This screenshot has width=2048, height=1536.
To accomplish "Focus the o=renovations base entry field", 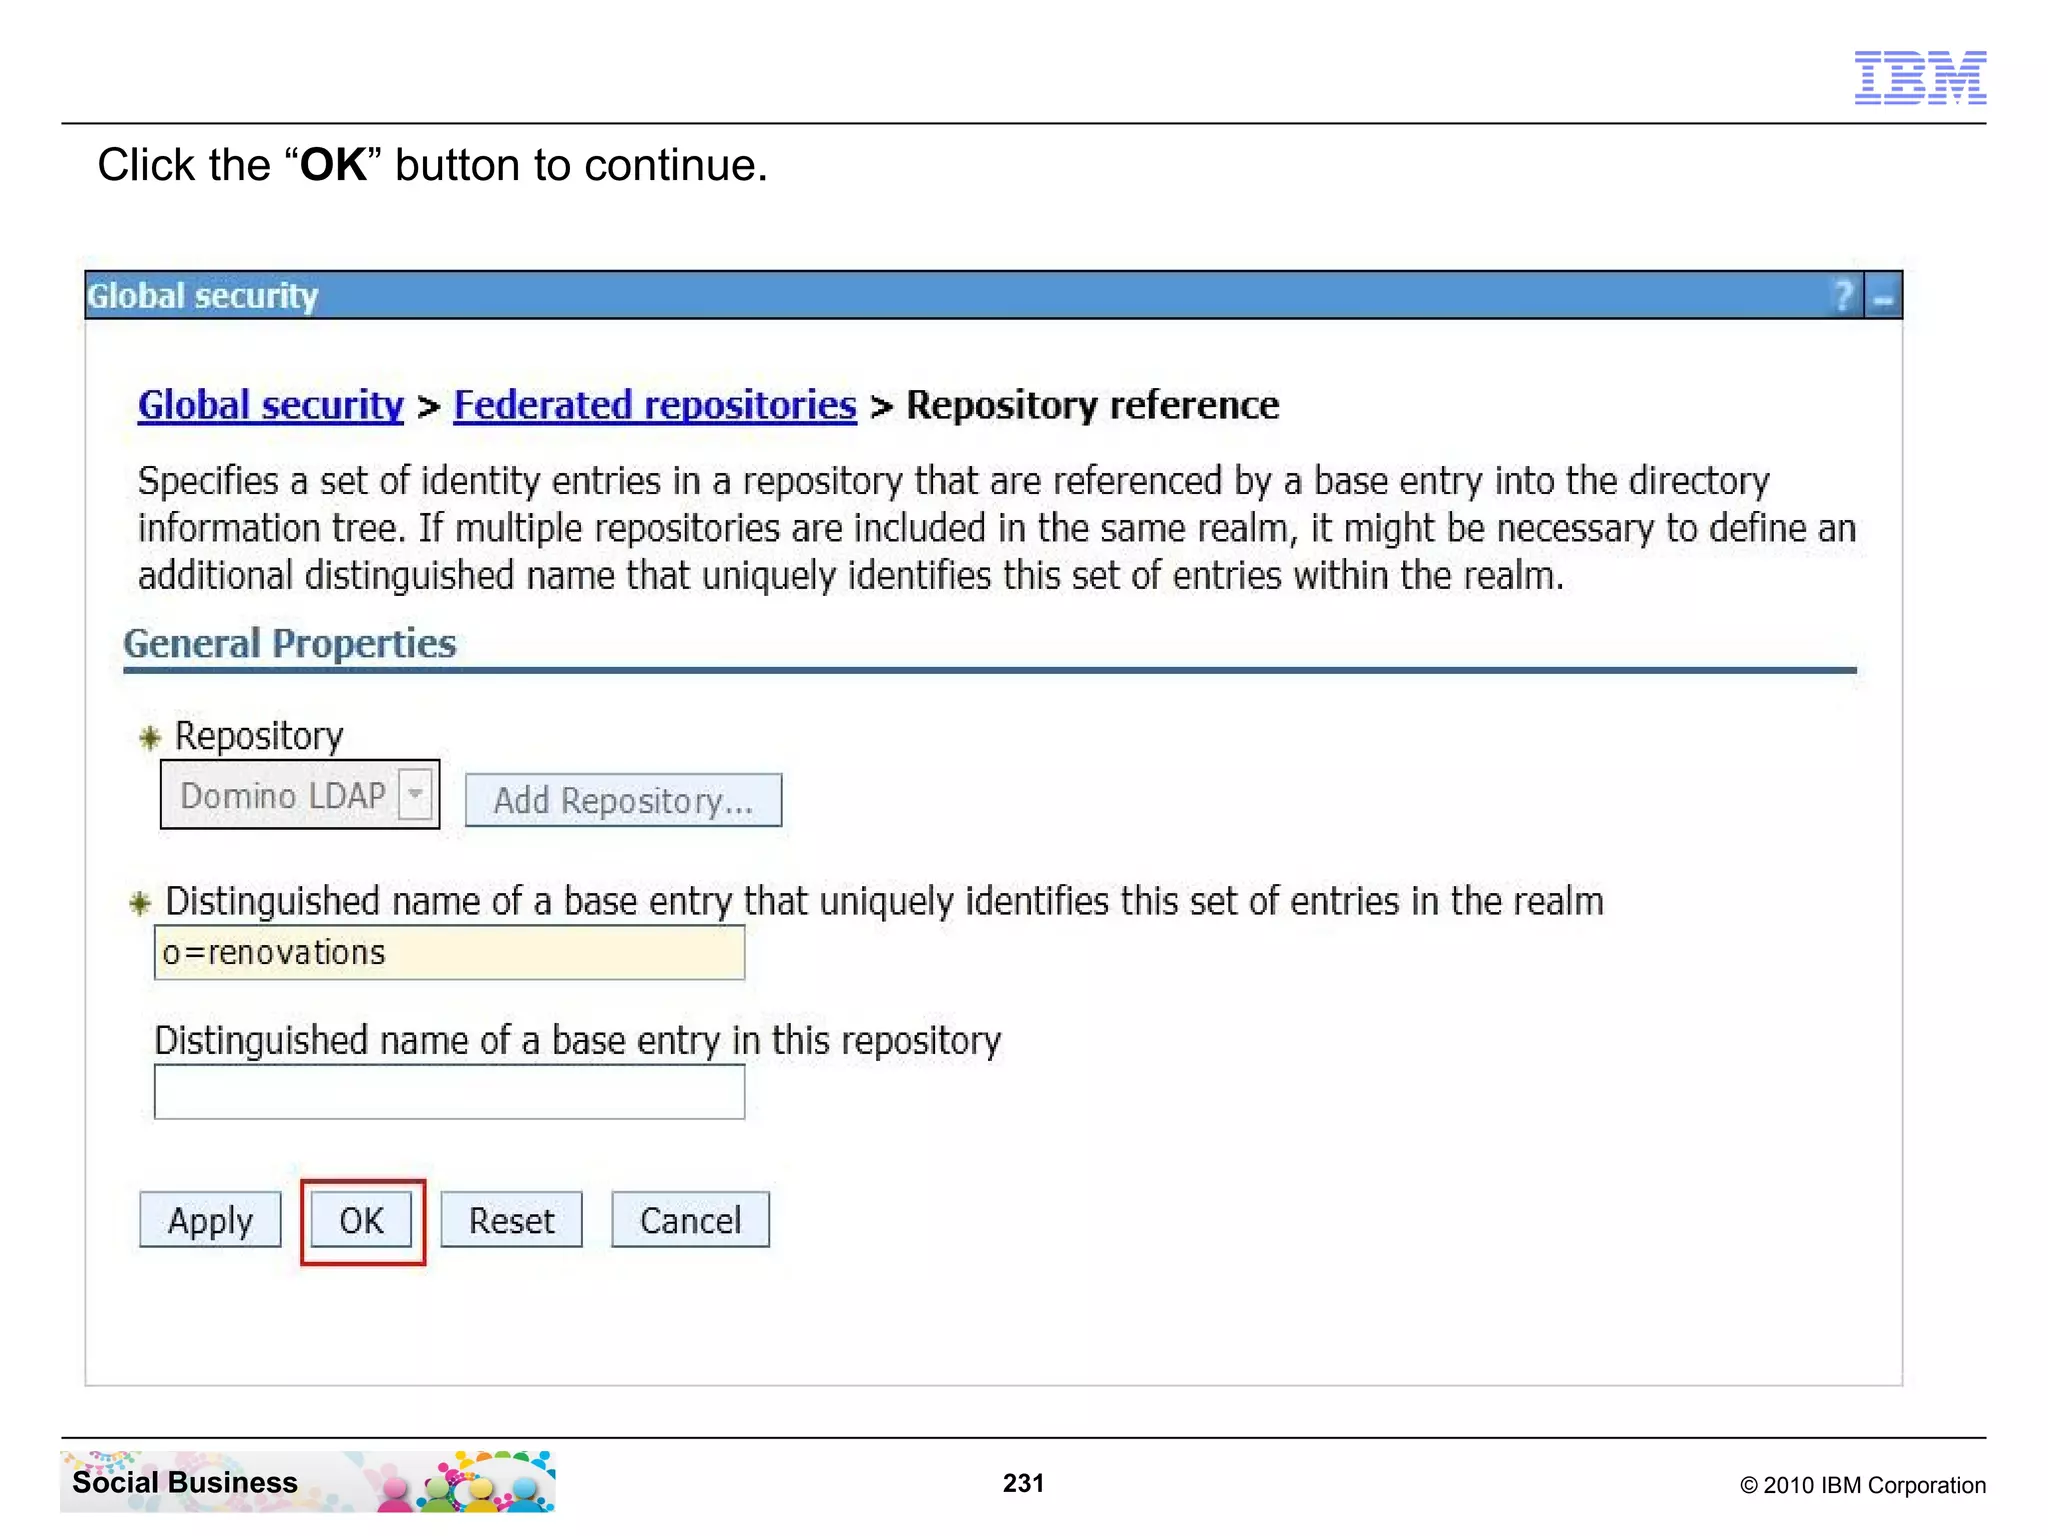I will click(x=449, y=952).
